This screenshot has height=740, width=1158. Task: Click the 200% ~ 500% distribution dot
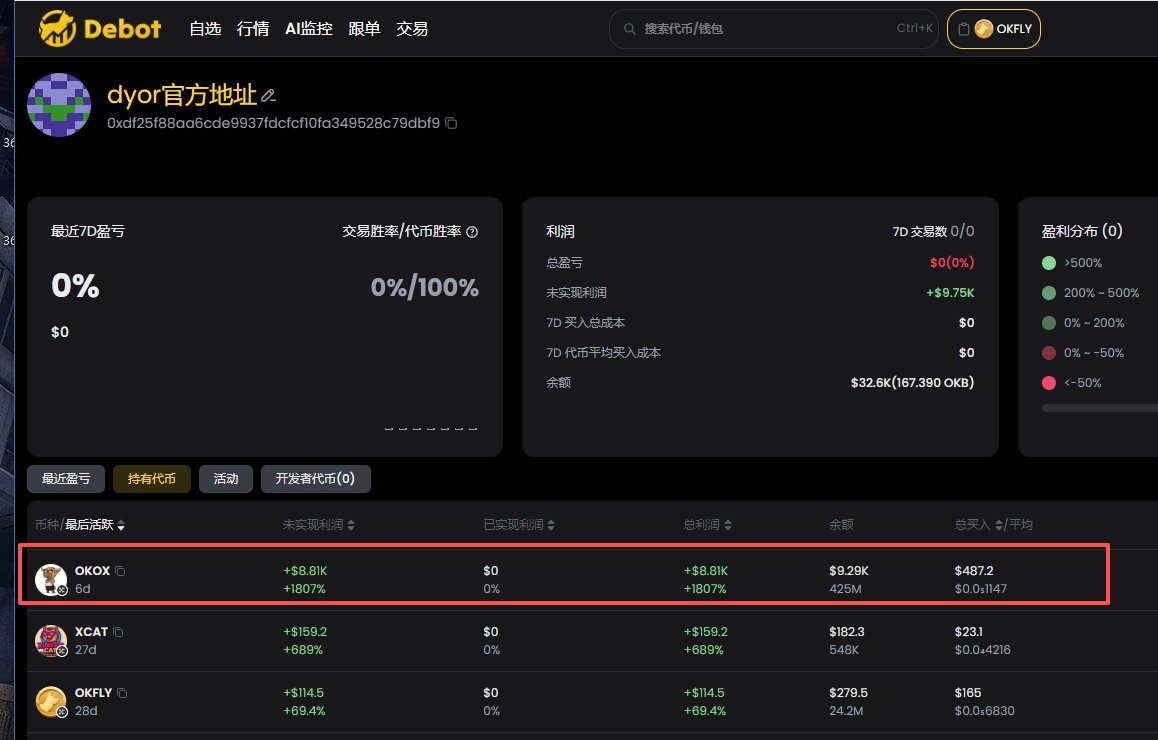[1049, 293]
